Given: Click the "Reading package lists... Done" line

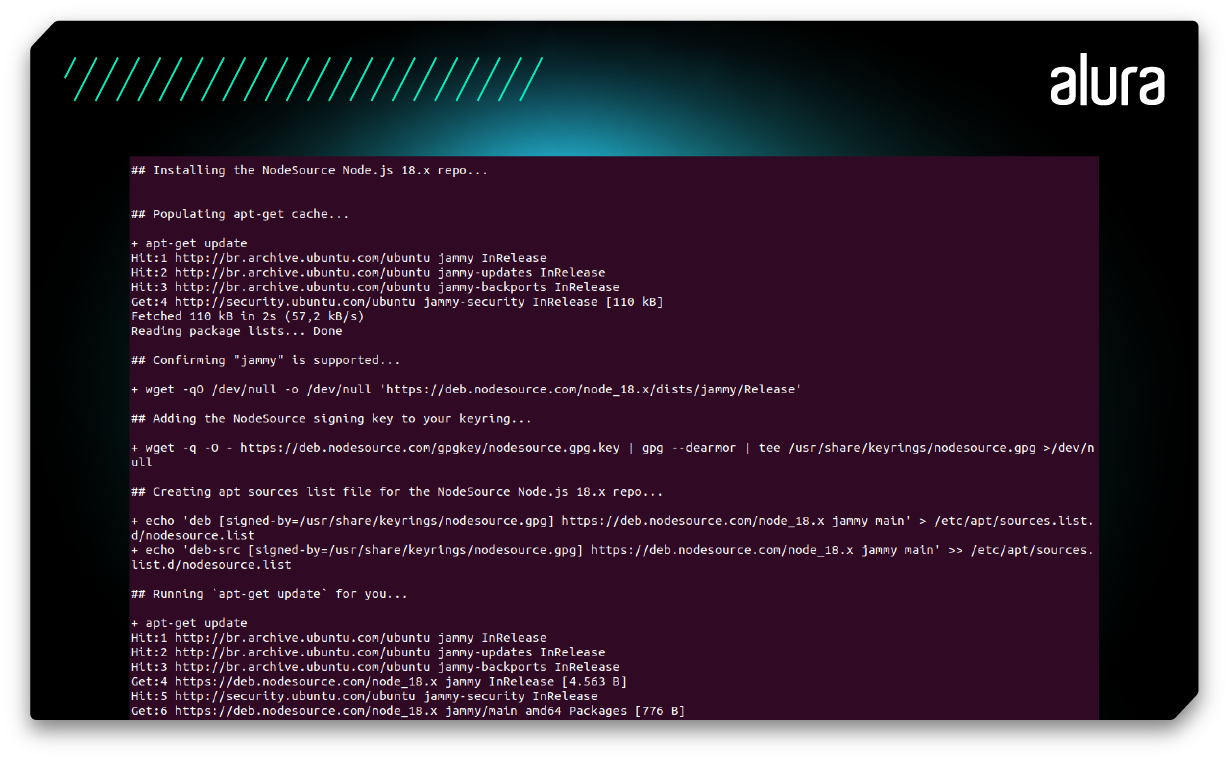Looking at the screenshot, I should (236, 331).
